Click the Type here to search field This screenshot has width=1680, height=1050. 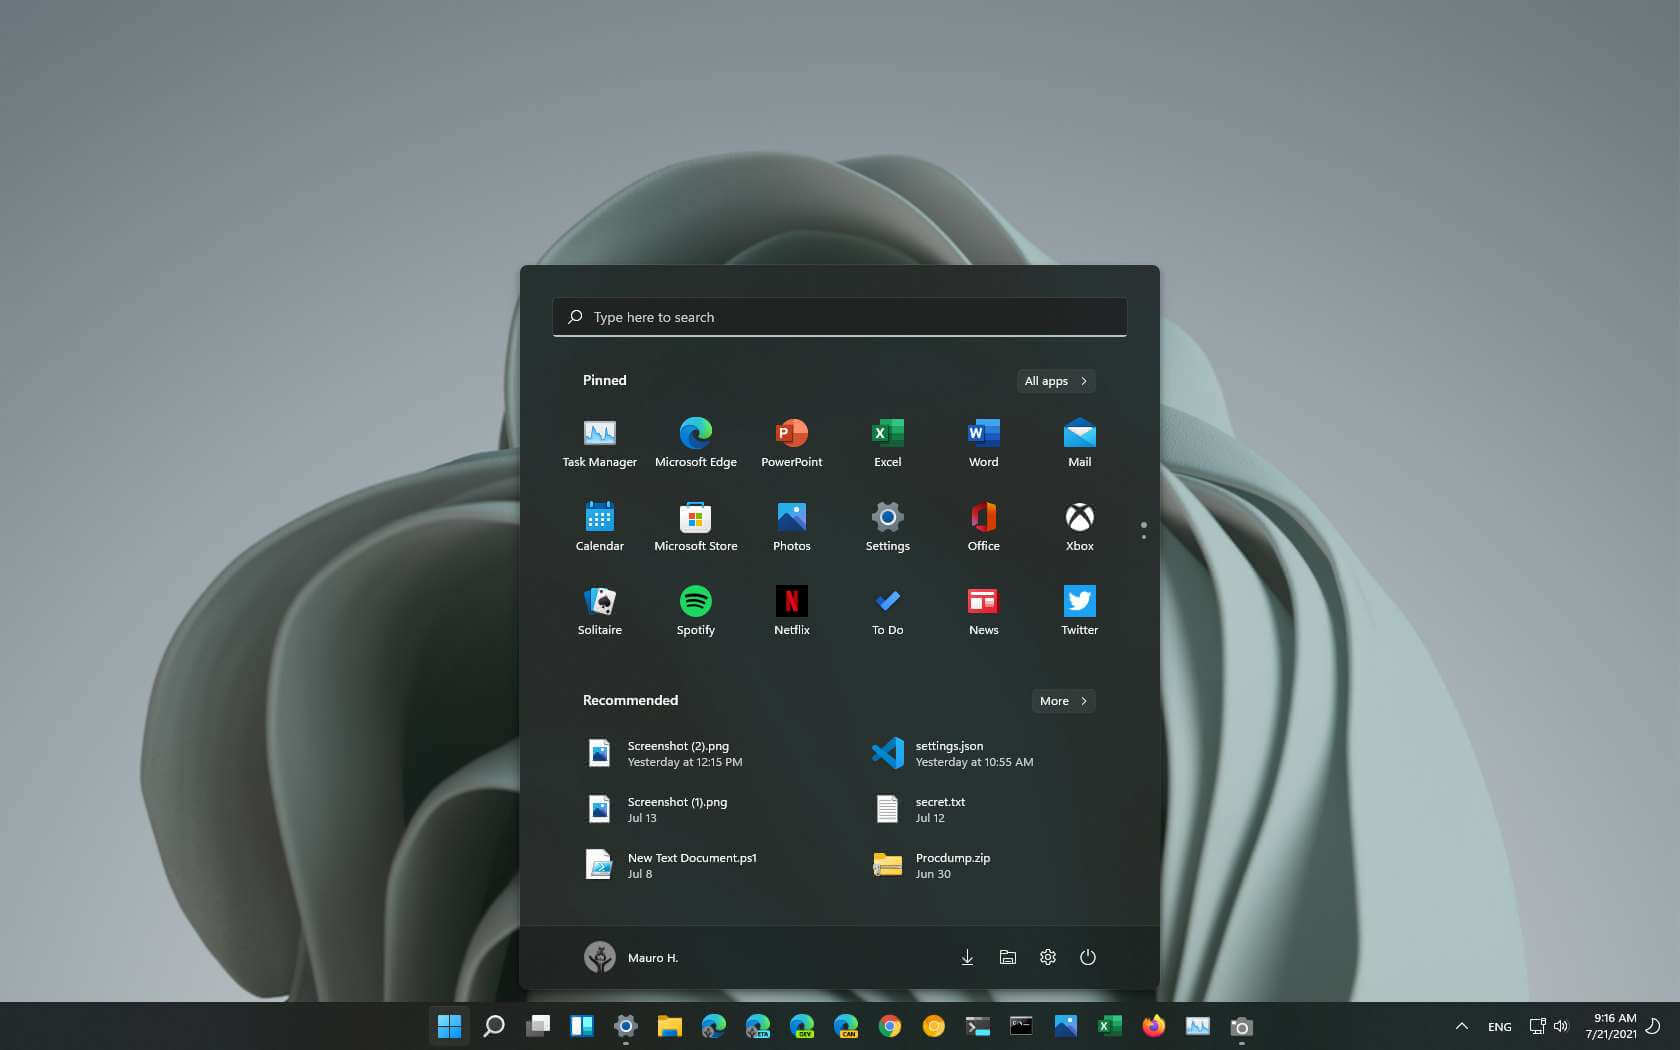[839, 317]
